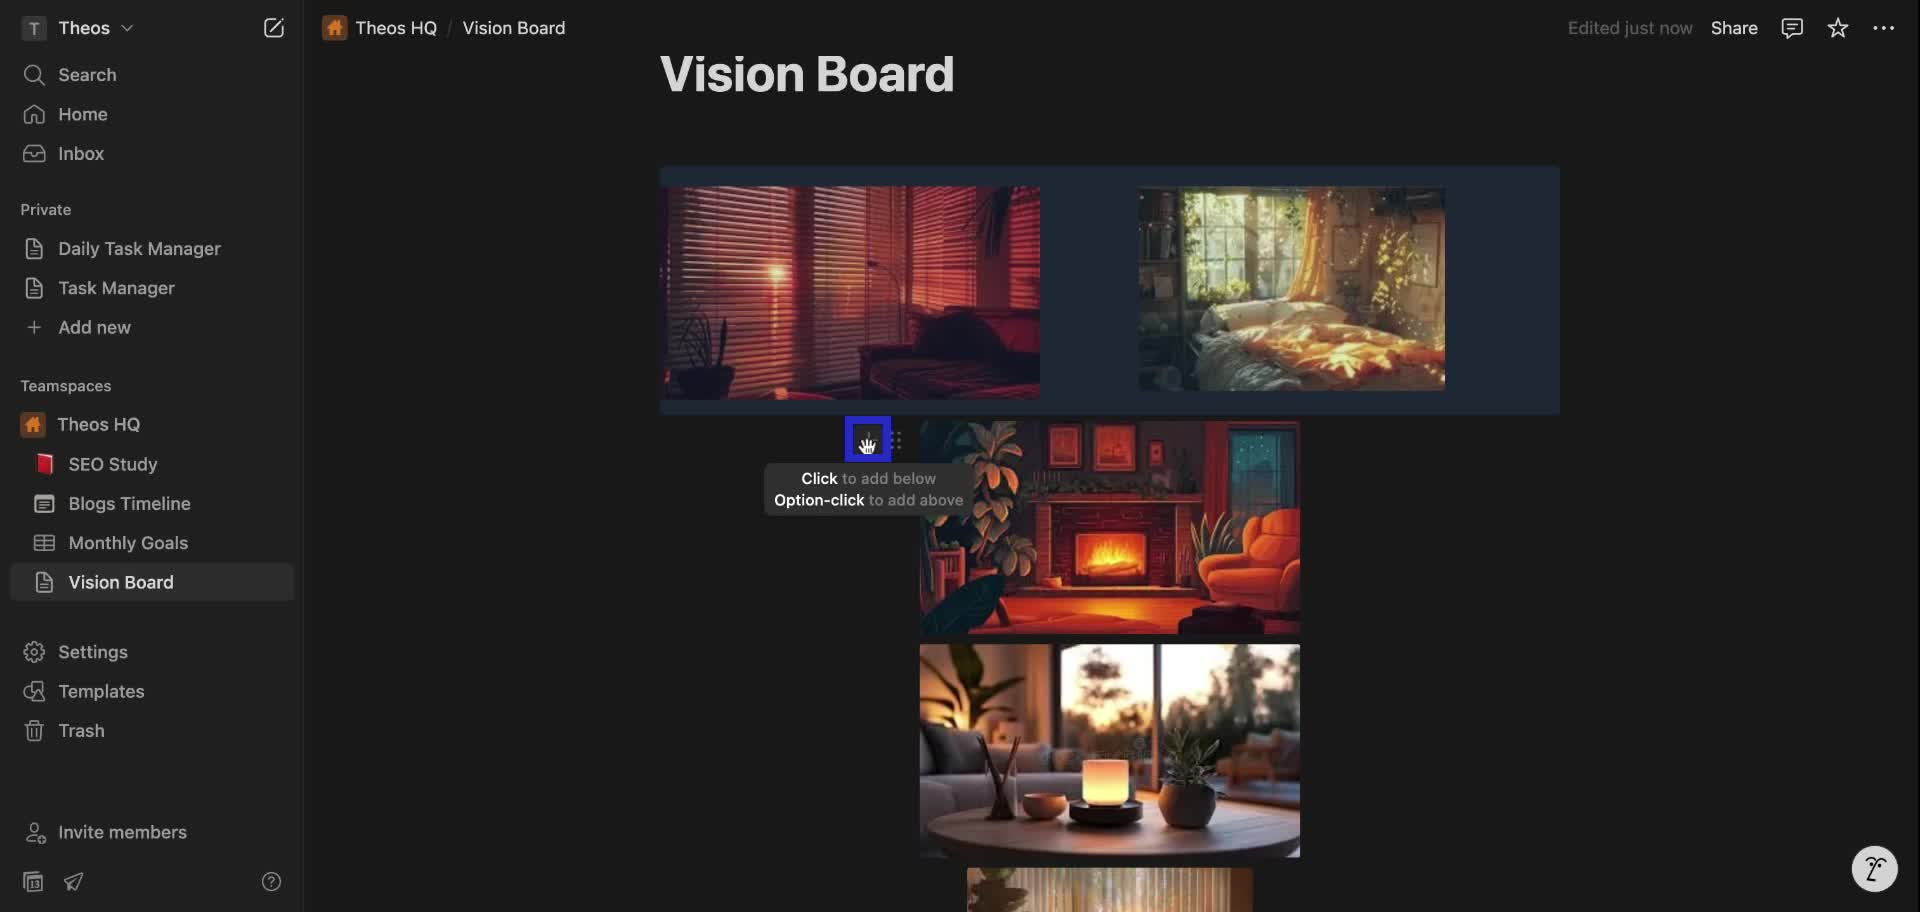
Task: Open the Trash
Action: point(81,730)
